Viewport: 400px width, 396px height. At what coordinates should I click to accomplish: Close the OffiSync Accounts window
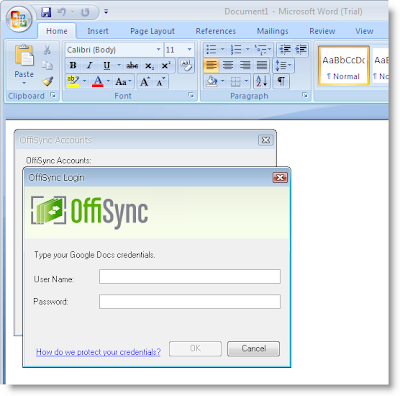click(266, 140)
